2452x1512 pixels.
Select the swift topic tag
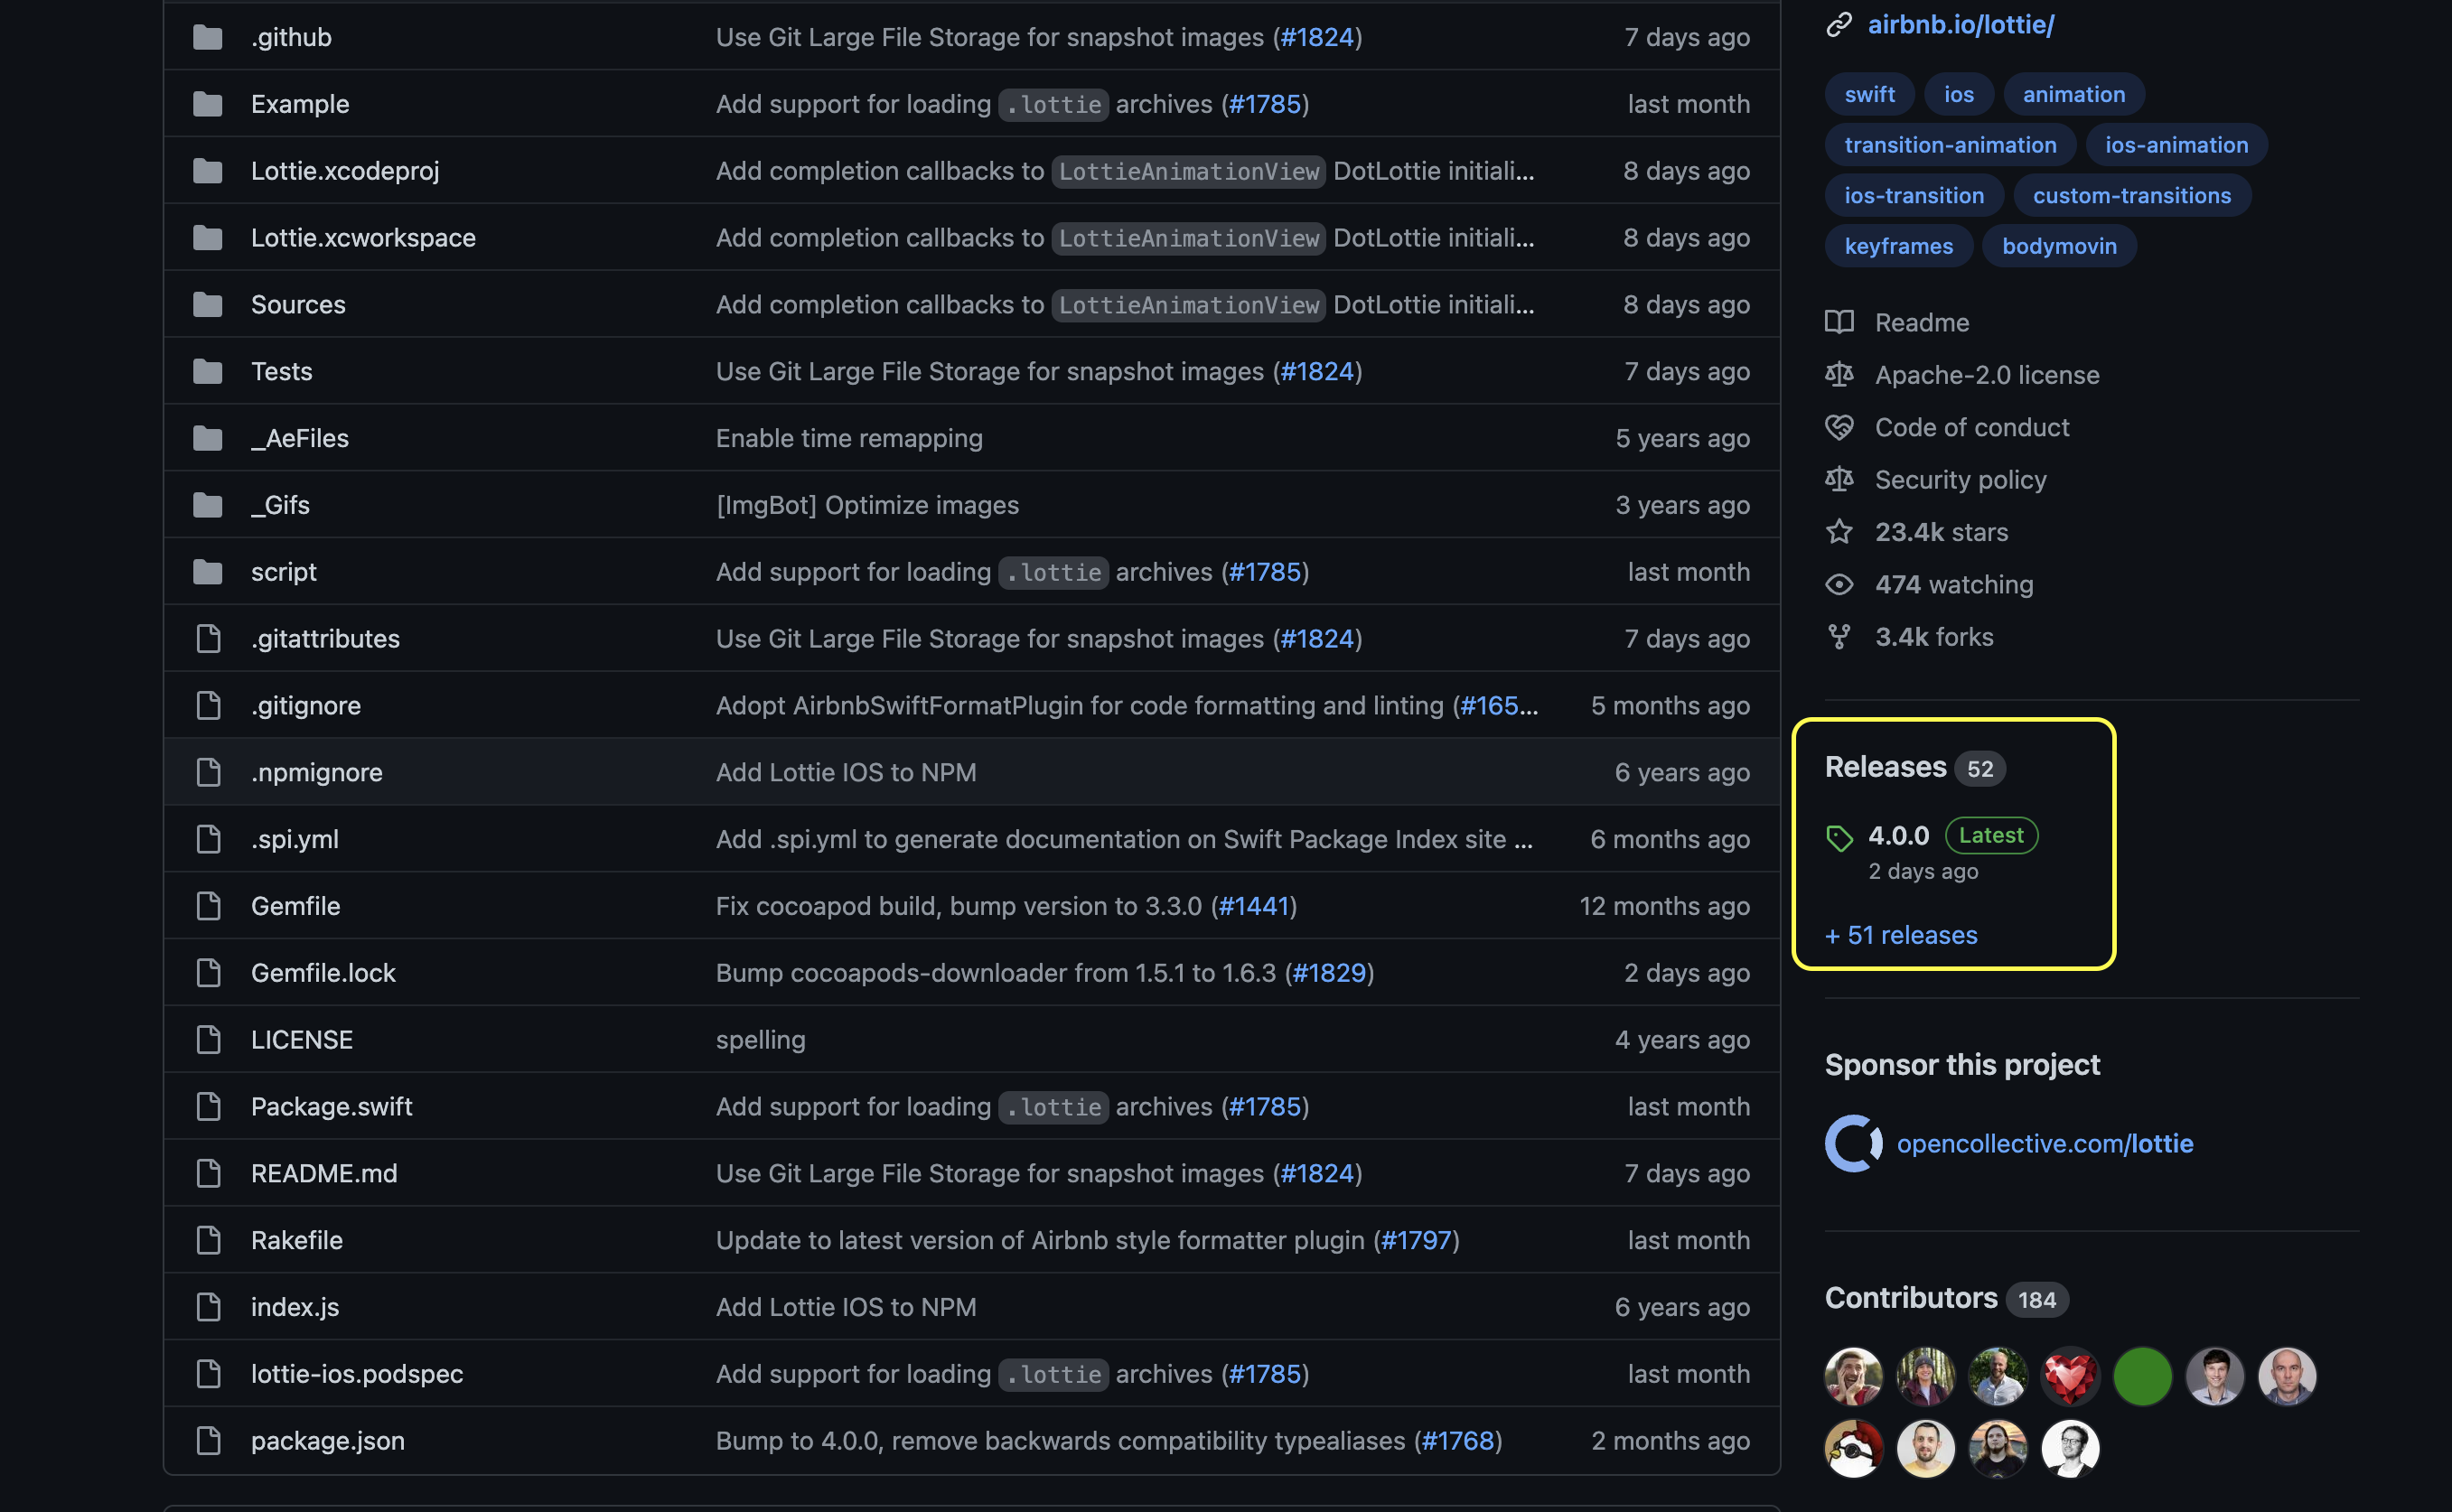(x=1869, y=94)
